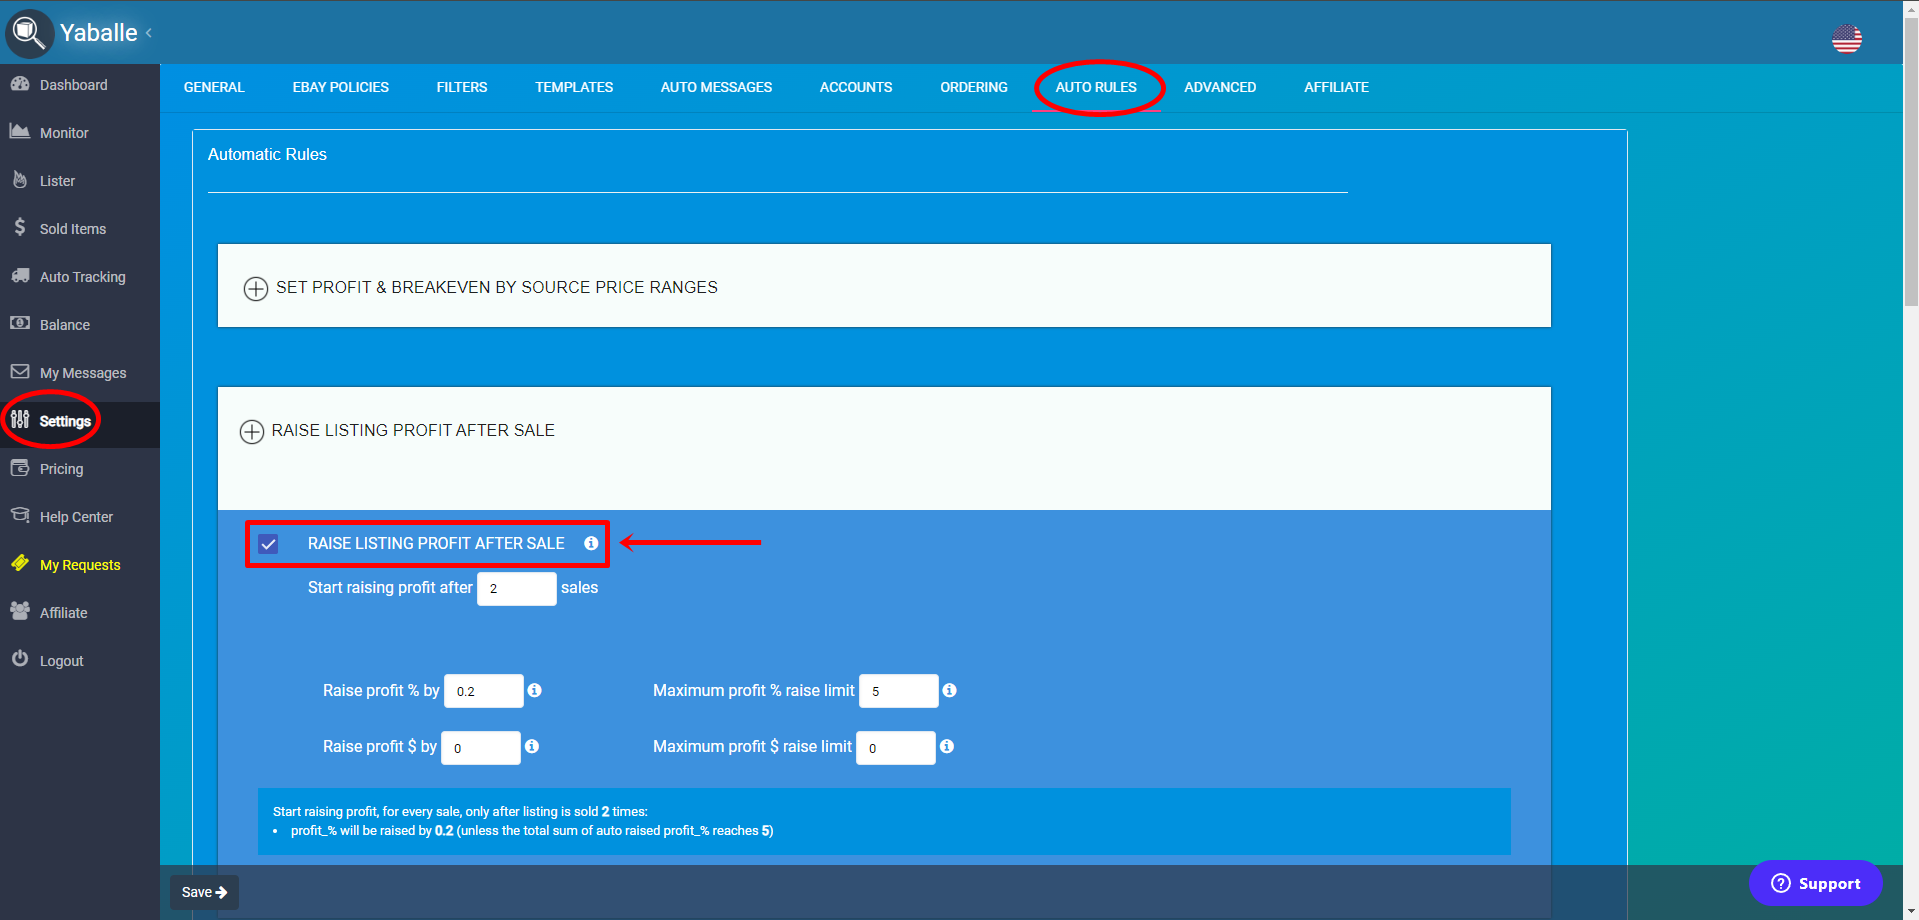Open Auto Tracking in the sidebar
Viewport: 1919px width, 920px height.
point(80,277)
